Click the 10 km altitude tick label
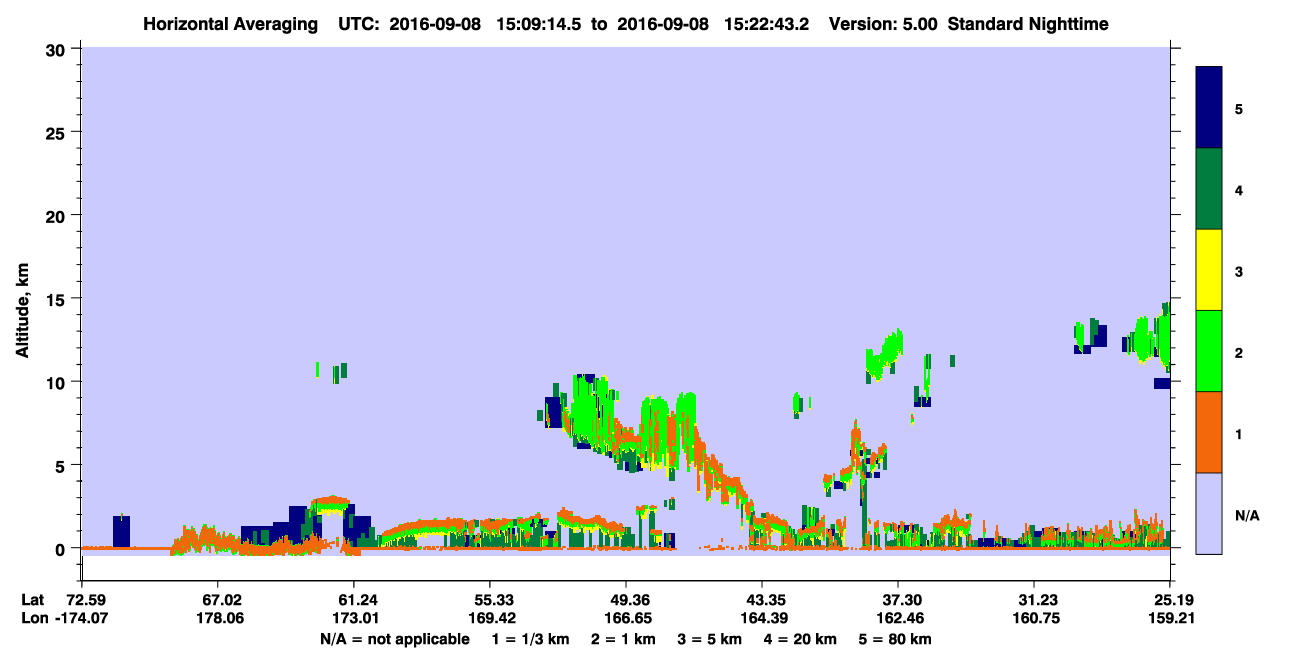1300x667 pixels. (x=58, y=382)
